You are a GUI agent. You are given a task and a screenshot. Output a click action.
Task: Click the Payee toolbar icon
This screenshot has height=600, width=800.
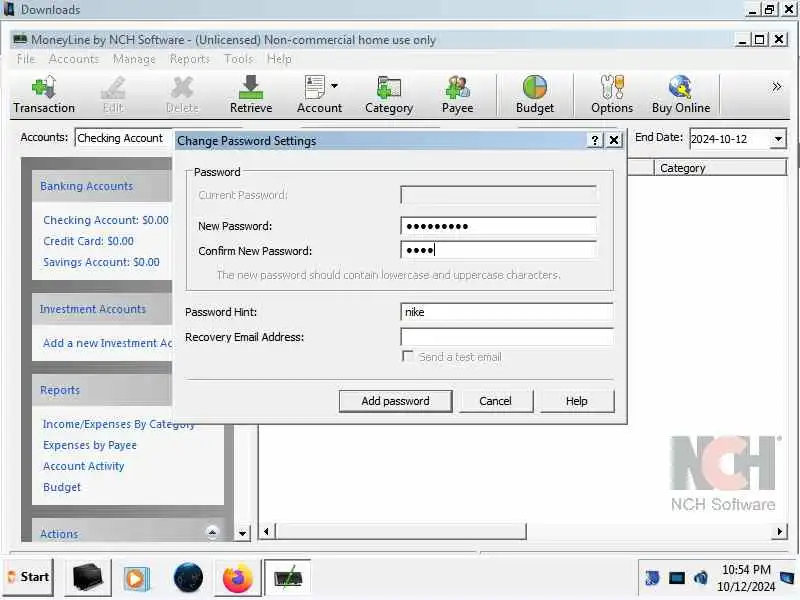(457, 95)
